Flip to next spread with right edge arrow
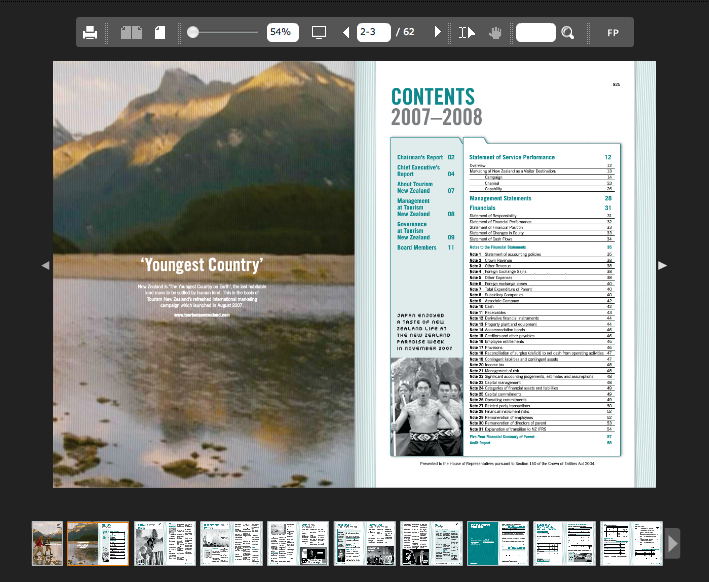 tap(662, 265)
